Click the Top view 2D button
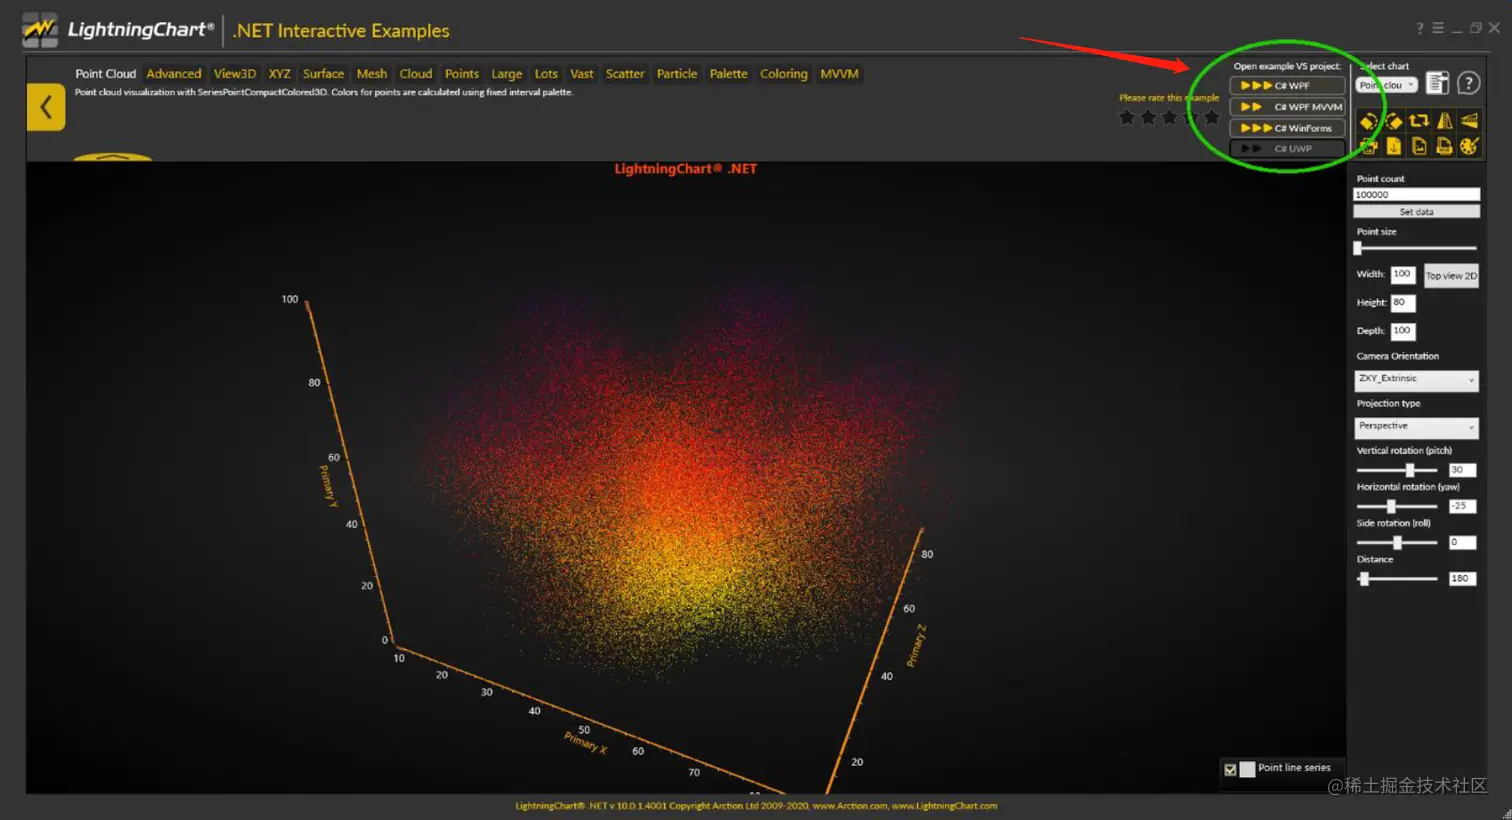 point(1451,276)
